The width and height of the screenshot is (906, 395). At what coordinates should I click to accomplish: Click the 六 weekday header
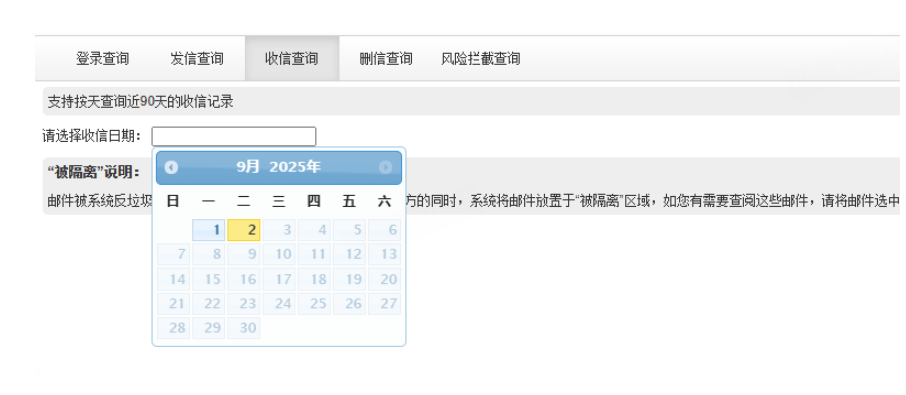tap(384, 201)
